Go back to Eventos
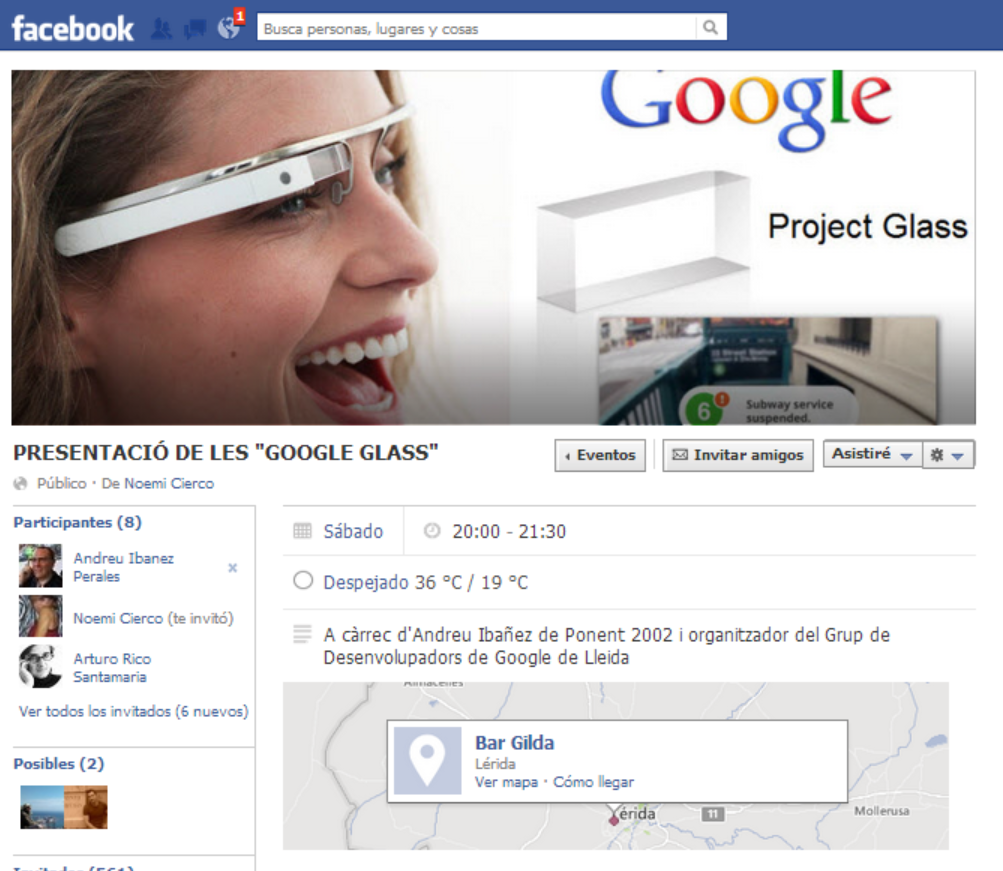The height and width of the screenshot is (871, 1003). 600,455
